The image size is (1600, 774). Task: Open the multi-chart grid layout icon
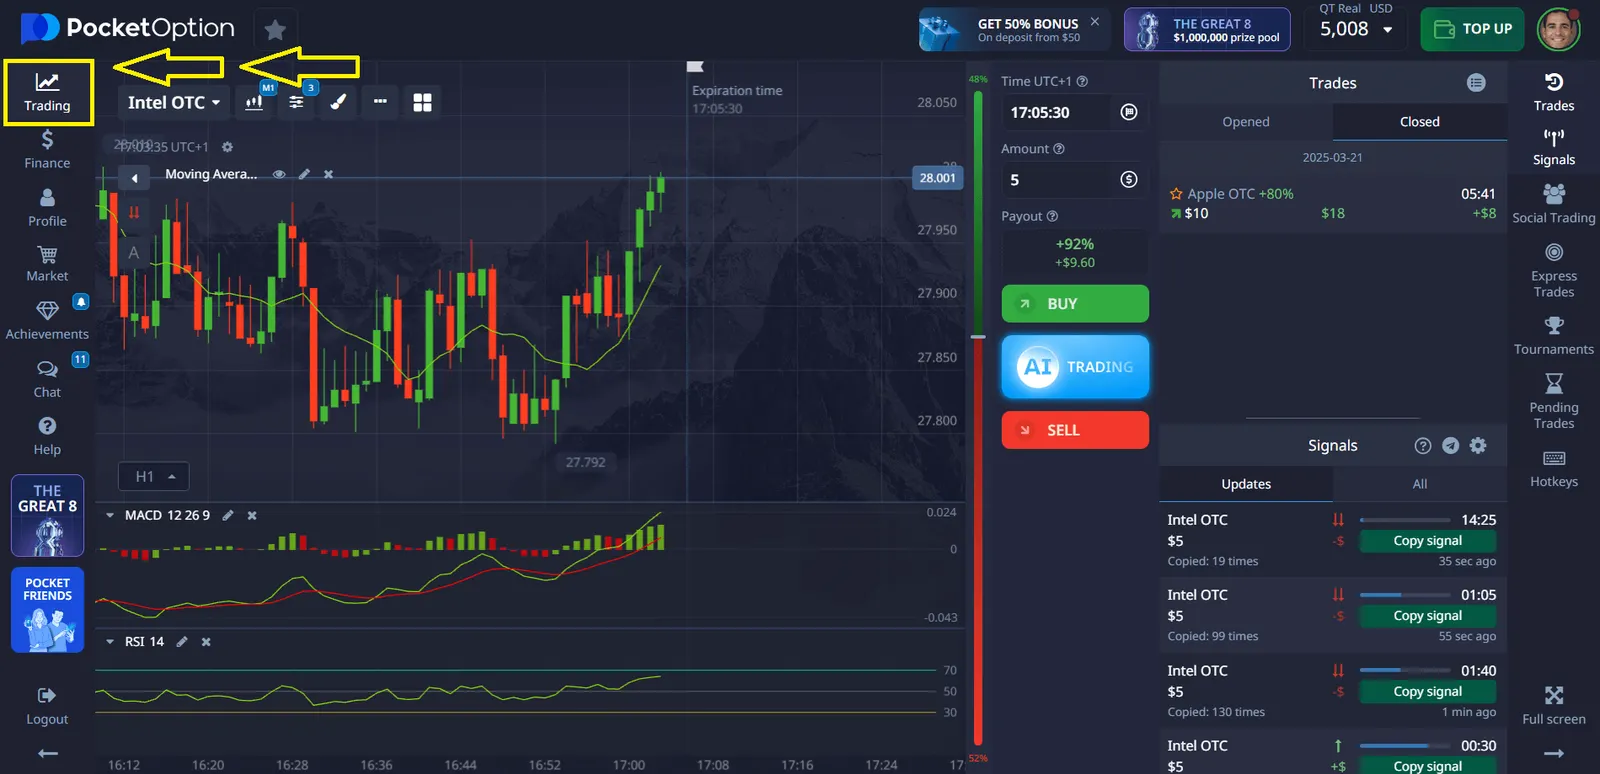(x=422, y=102)
